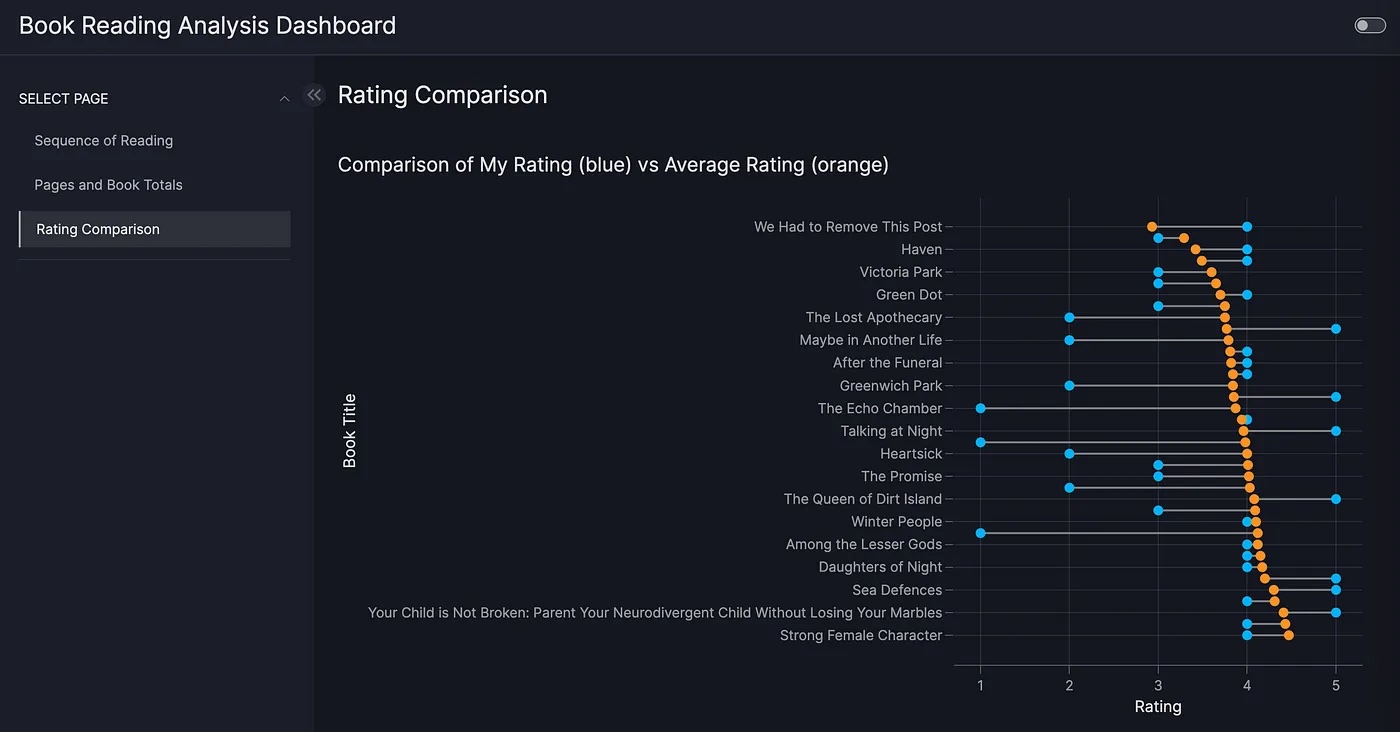
Task: Click the blue dot for "Greenwich Park"
Action: point(1069,385)
